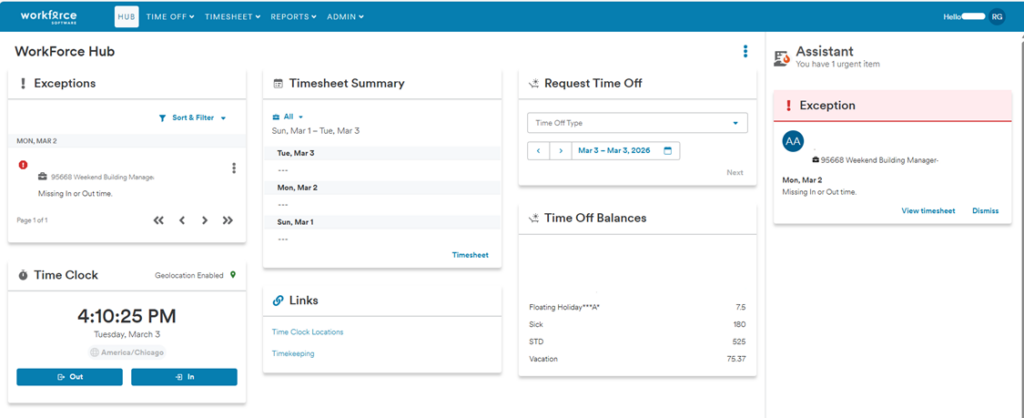Go to last page of exceptions
The width and height of the screenshot is (1024, 418).
(228, 220)
